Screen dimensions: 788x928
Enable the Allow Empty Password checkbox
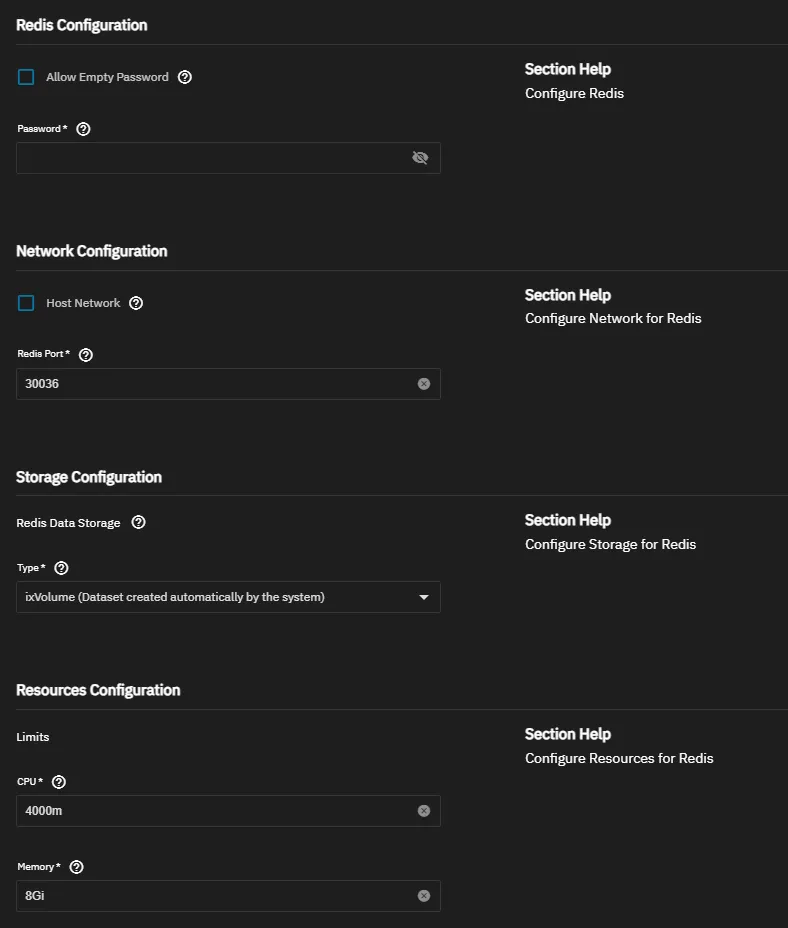coord(26,77)
